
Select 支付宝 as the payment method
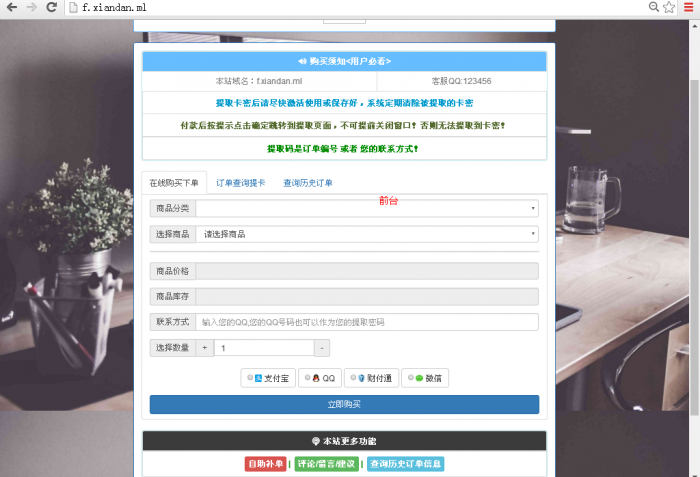coord(268,378)
